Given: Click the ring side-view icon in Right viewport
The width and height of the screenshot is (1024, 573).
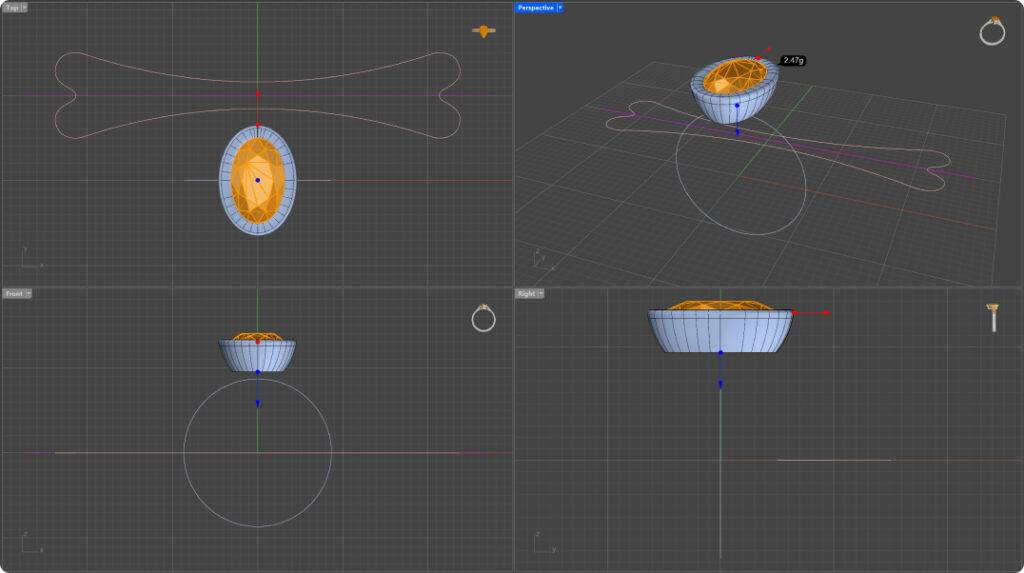Looking at the screenshot, I should [x=993, y=318].
